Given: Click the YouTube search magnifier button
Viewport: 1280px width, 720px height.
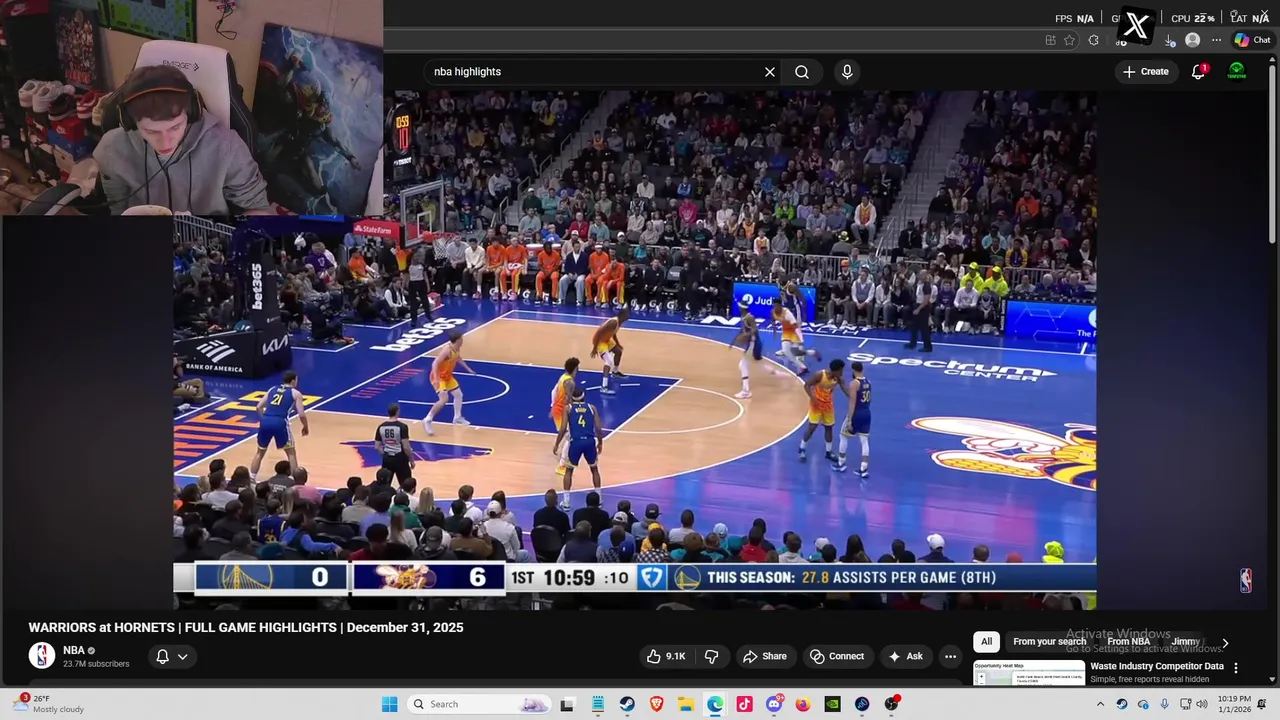Looking at the screenshot, I should [x=802, y=72].
